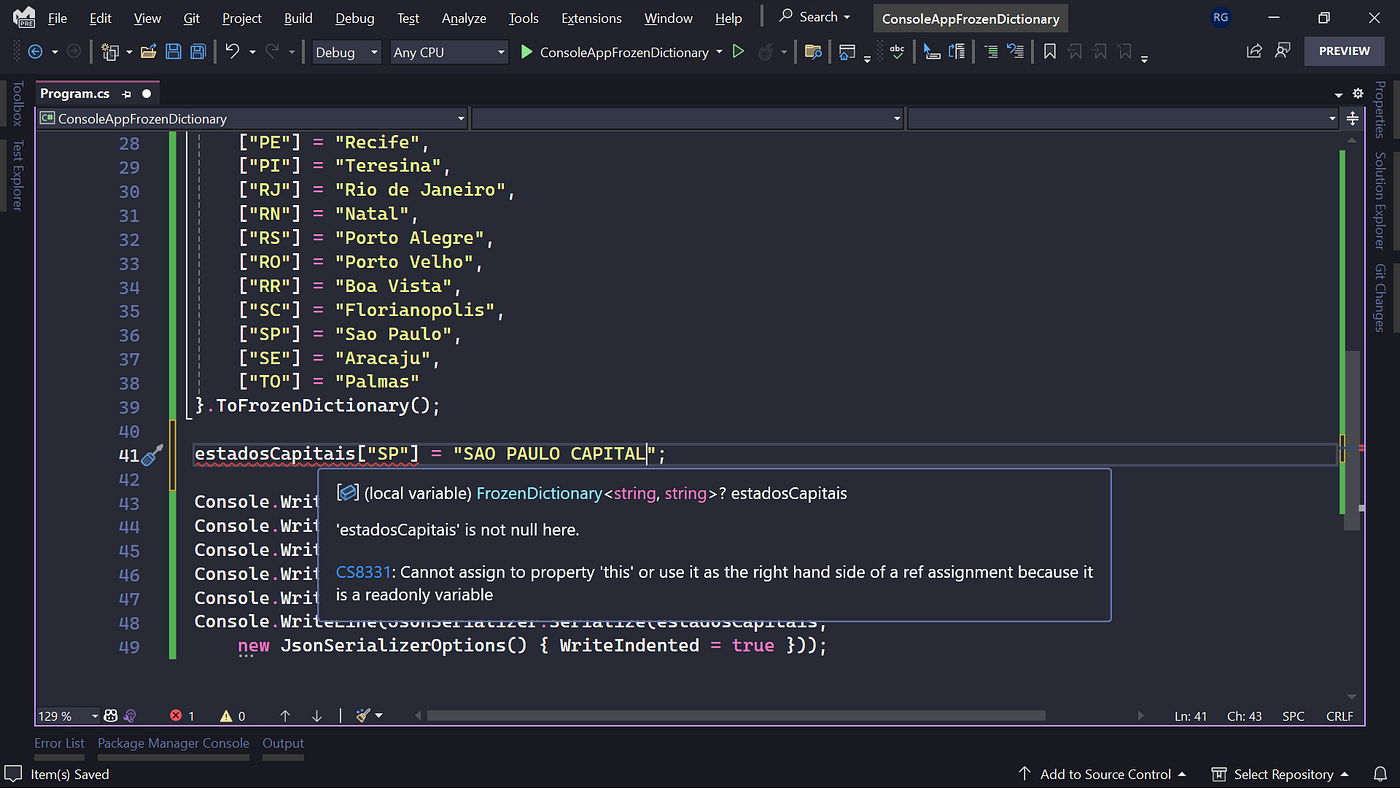Click the browser window toolbar icon
Screen dimensions: 1400x788
click(x=847, y=52)
